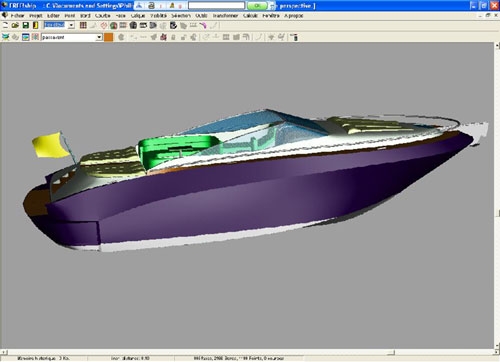
Task: Click the red diamond toolbar icon
Action: pos(104,25)
